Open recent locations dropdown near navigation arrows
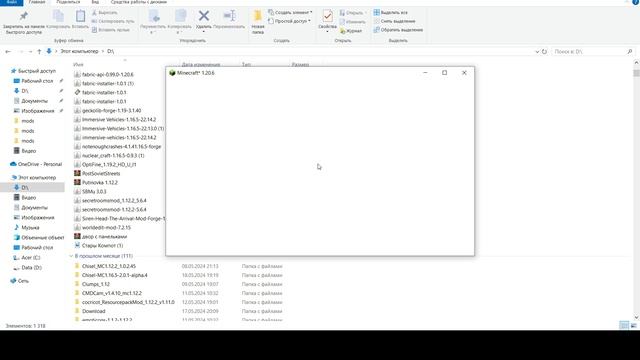 pyautogui.click(x=30, y=51)
